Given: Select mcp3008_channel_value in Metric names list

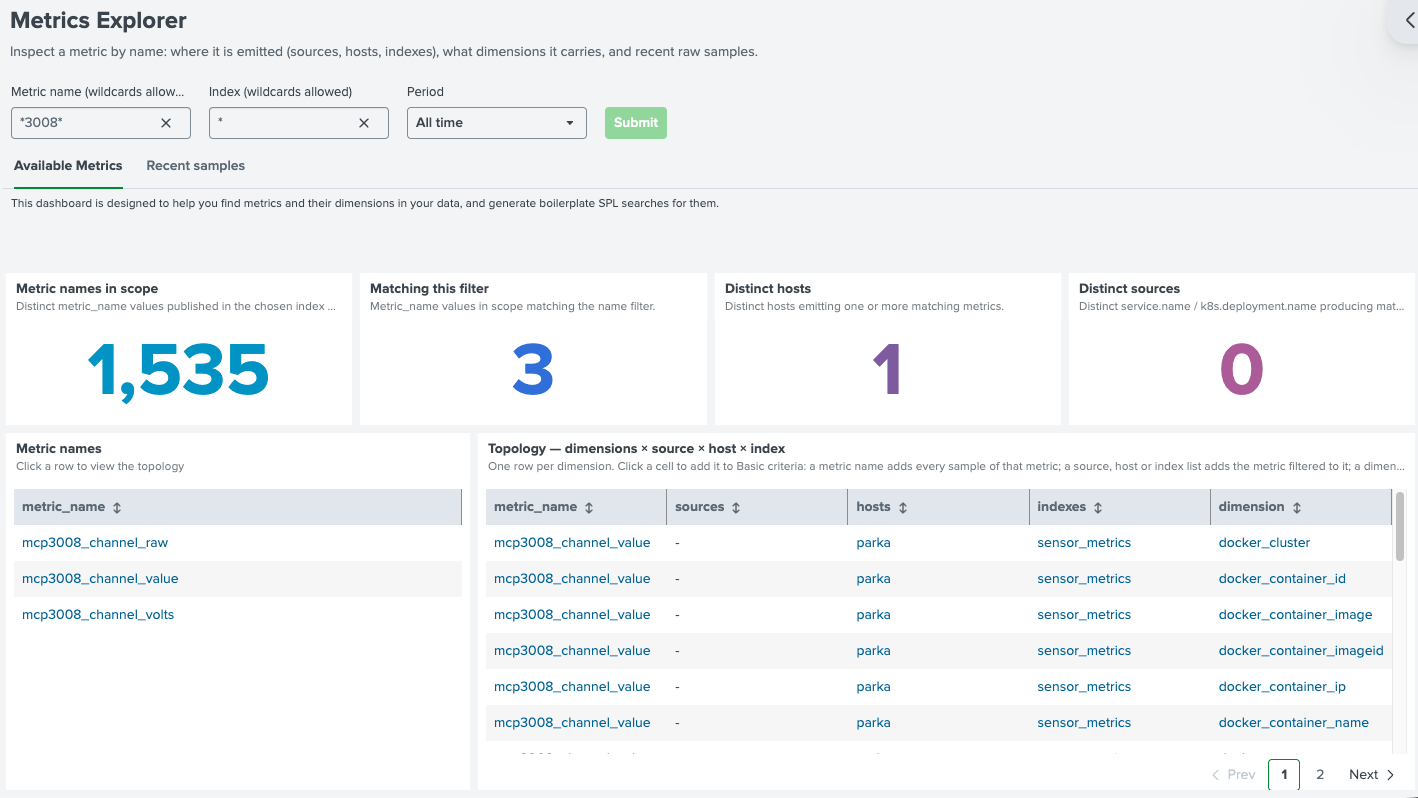Looking at the screenshot, I should pos(100,579).
